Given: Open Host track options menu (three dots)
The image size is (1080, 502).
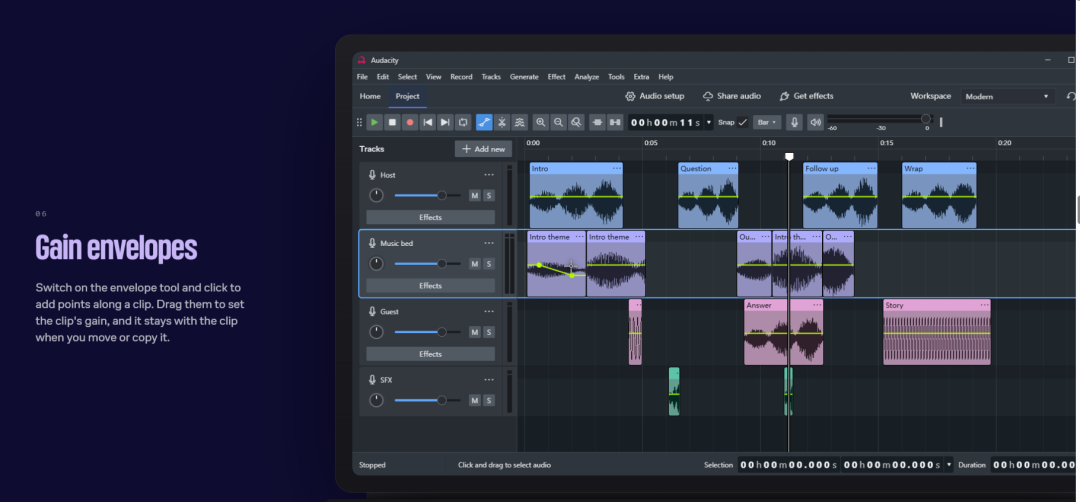Looking at the screenshot, I should (489, 175).
